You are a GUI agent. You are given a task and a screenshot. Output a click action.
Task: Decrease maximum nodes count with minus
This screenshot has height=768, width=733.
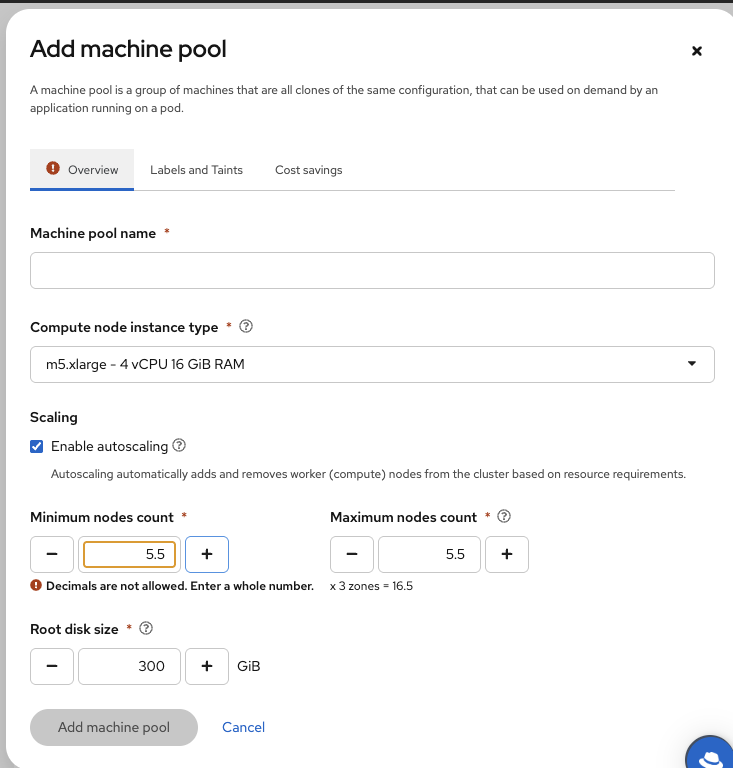click(352, 554)
